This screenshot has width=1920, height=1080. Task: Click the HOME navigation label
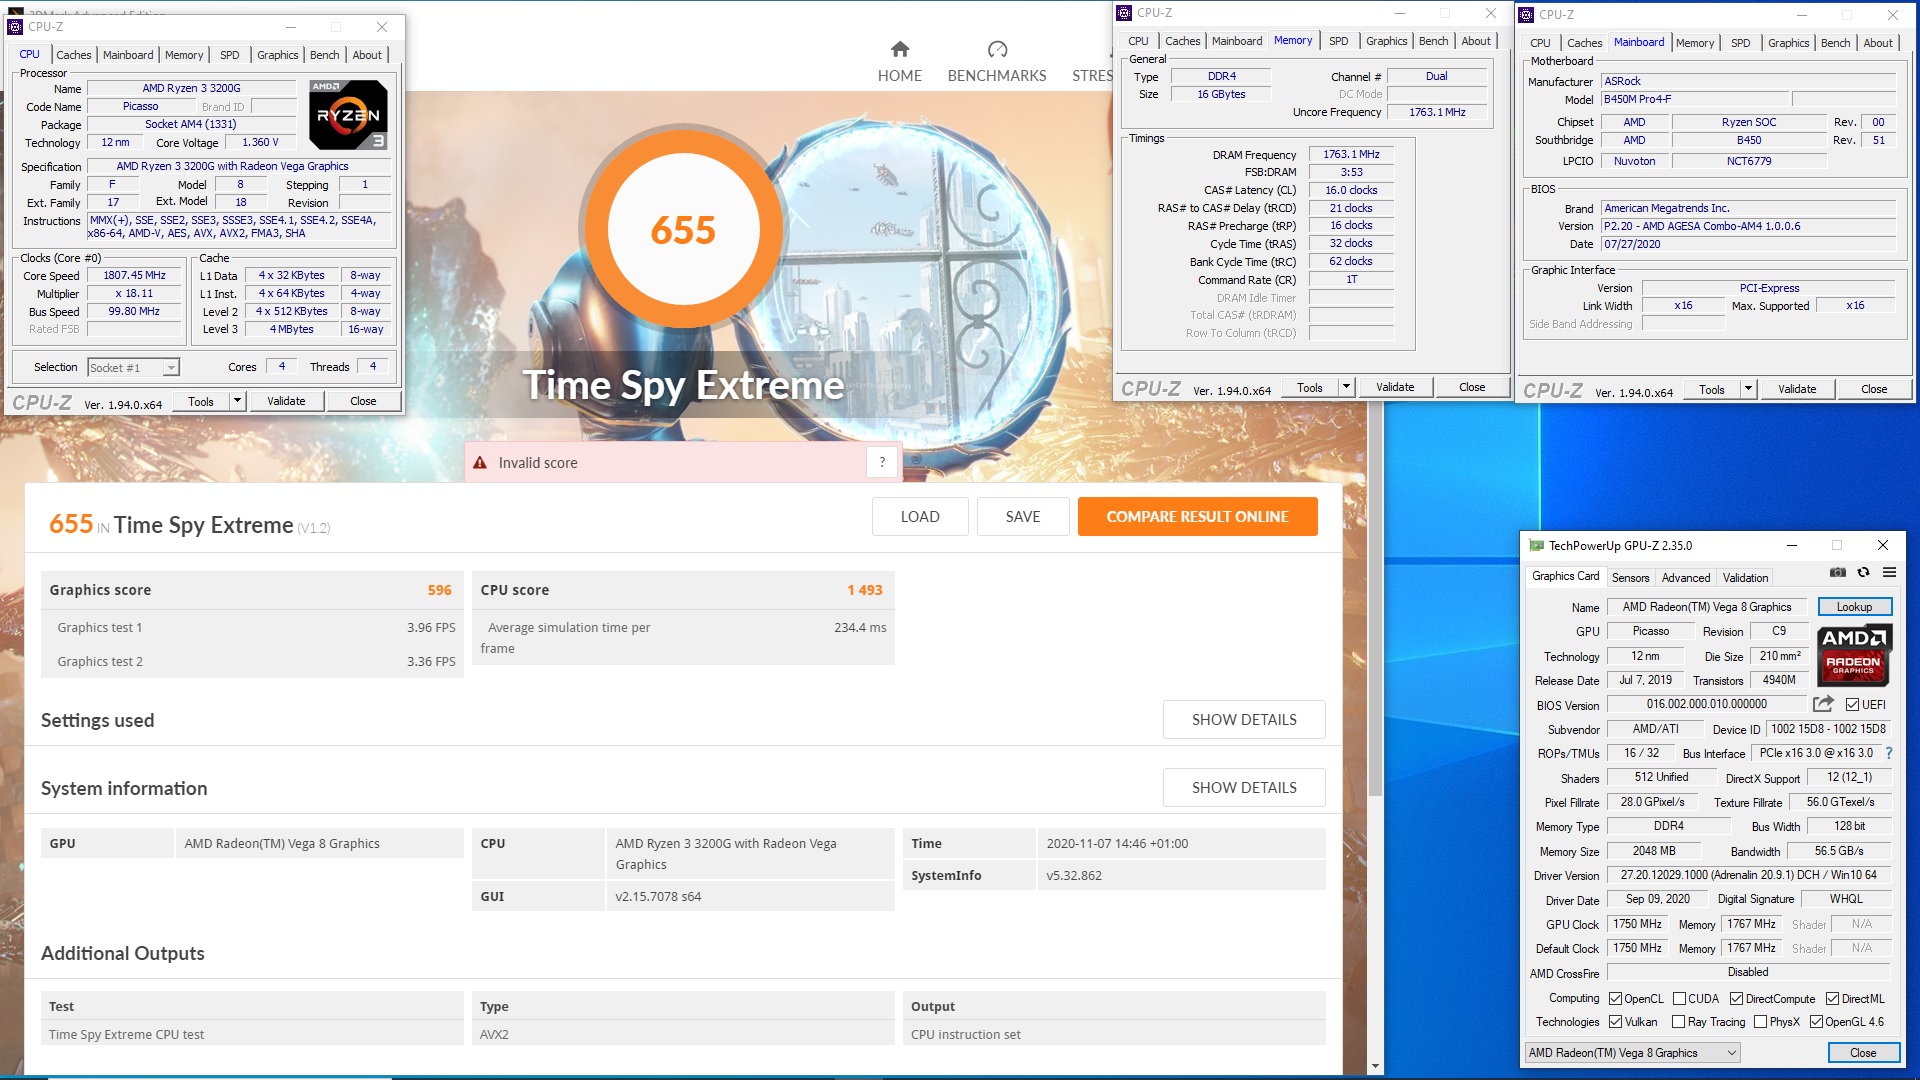(900, 76)
